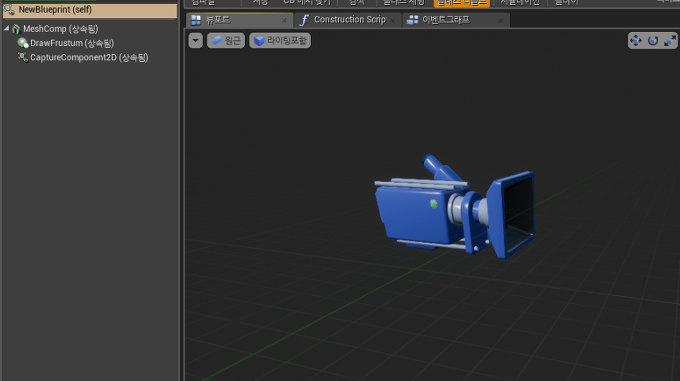The width and height of the screenshot is (680, 381).
Task: Close the 이벤트그래프 tab
Action: tap(500, 20)
